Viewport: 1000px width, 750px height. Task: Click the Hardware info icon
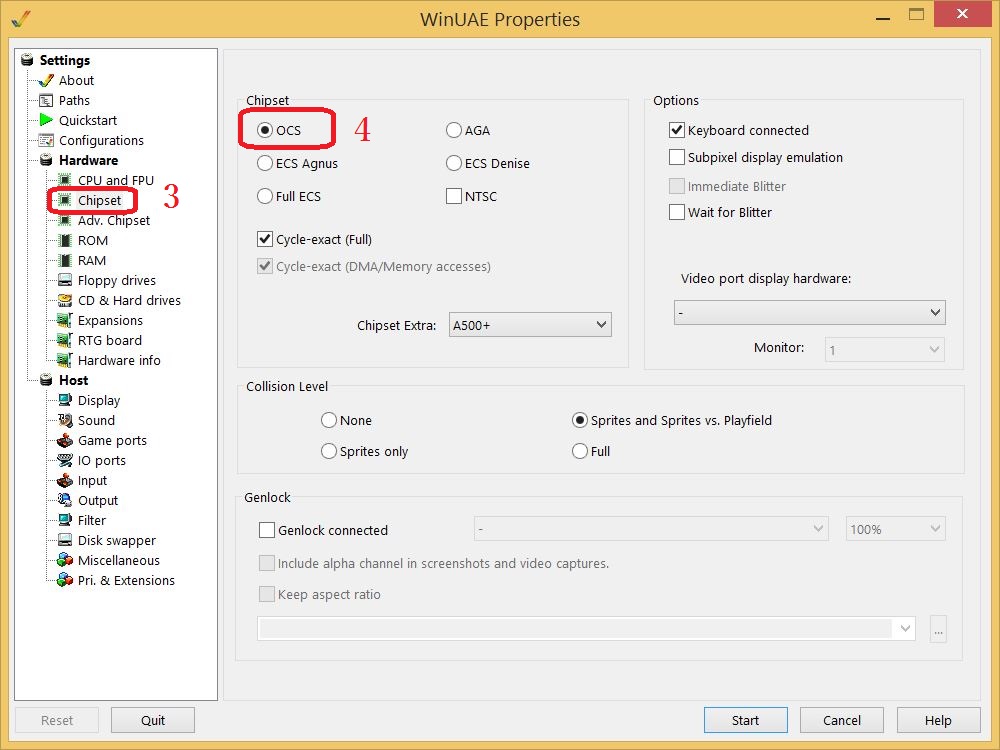point(64,360)
